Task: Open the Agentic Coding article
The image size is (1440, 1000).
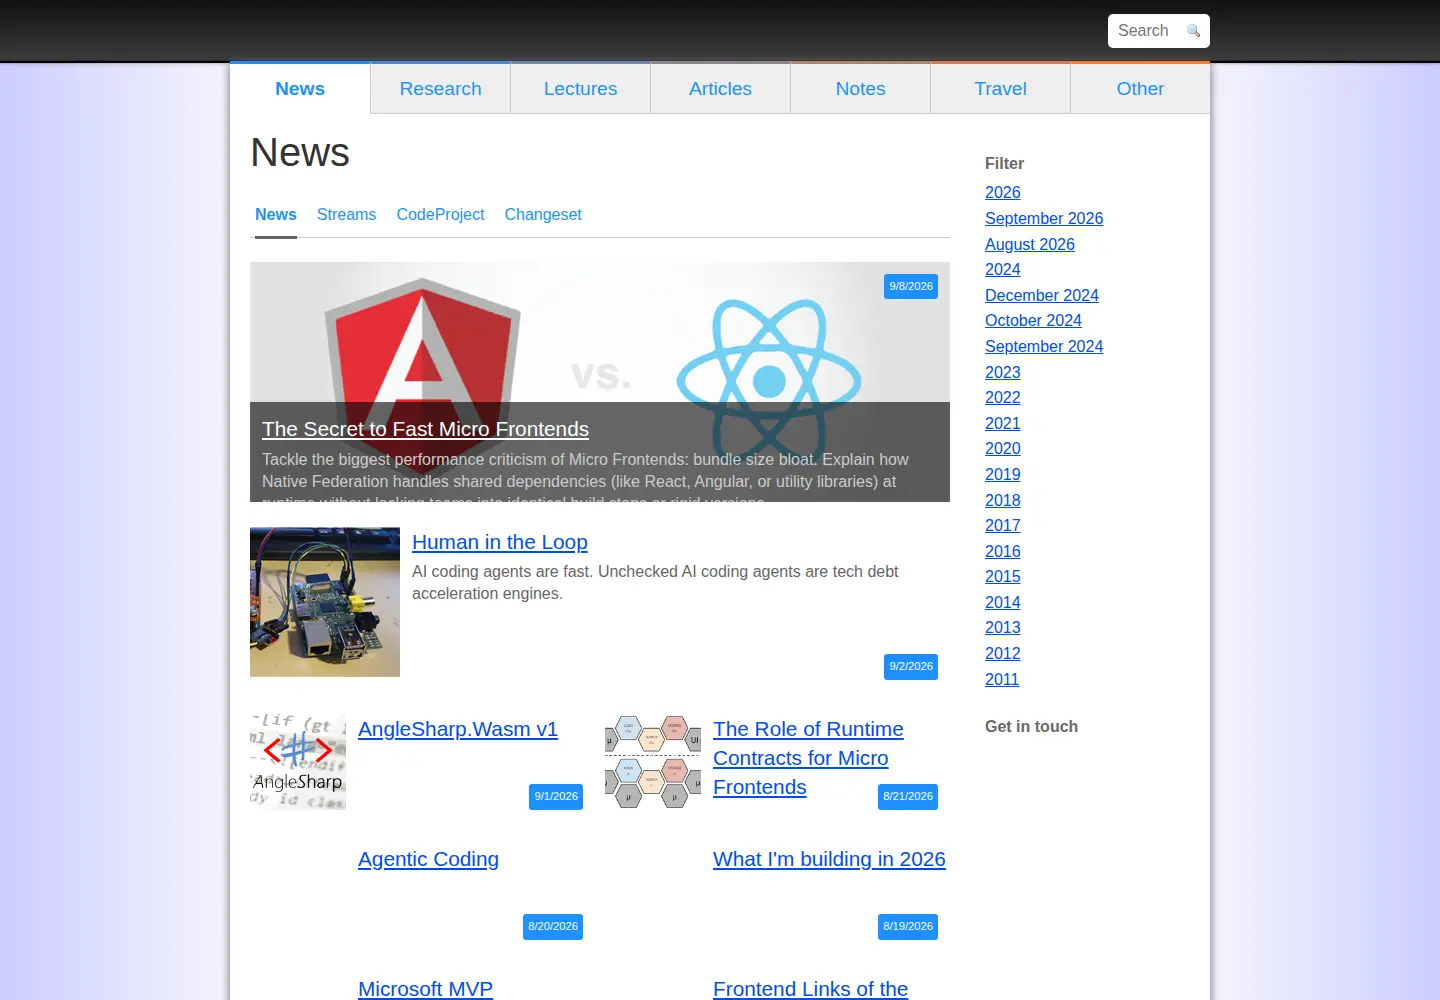Action: pyautogui.click(x=428, y=859)
